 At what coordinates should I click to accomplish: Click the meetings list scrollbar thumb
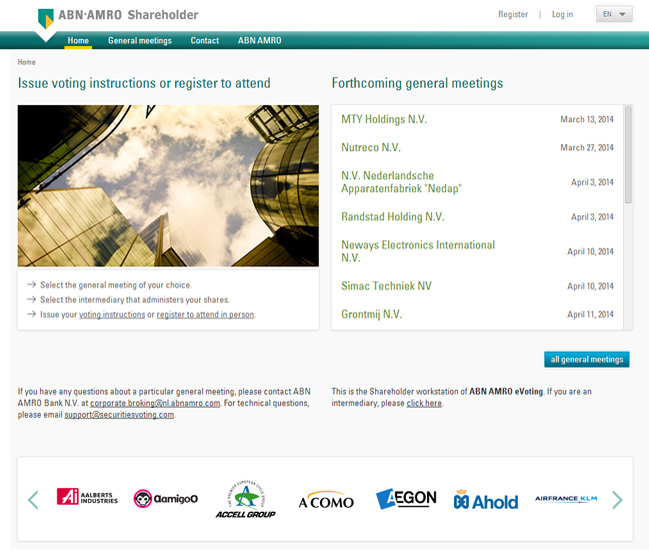point(628,154)
